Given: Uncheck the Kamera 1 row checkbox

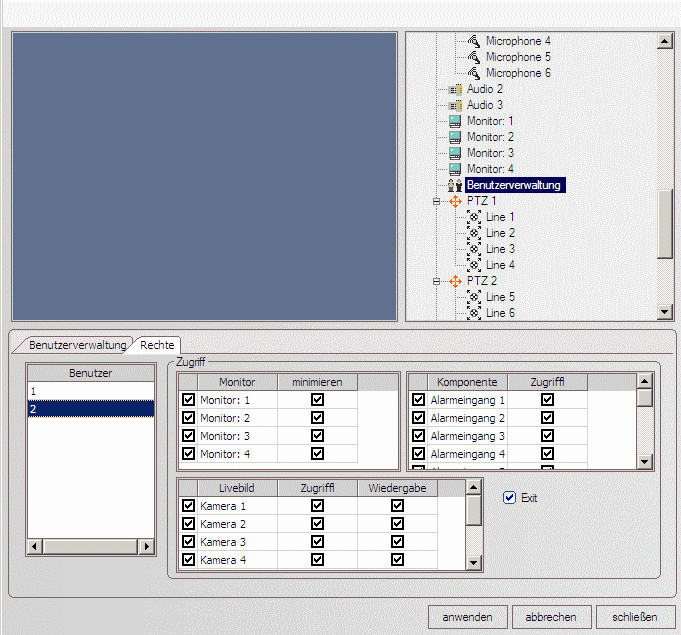Looking at the screenshot, I should 188,506.
